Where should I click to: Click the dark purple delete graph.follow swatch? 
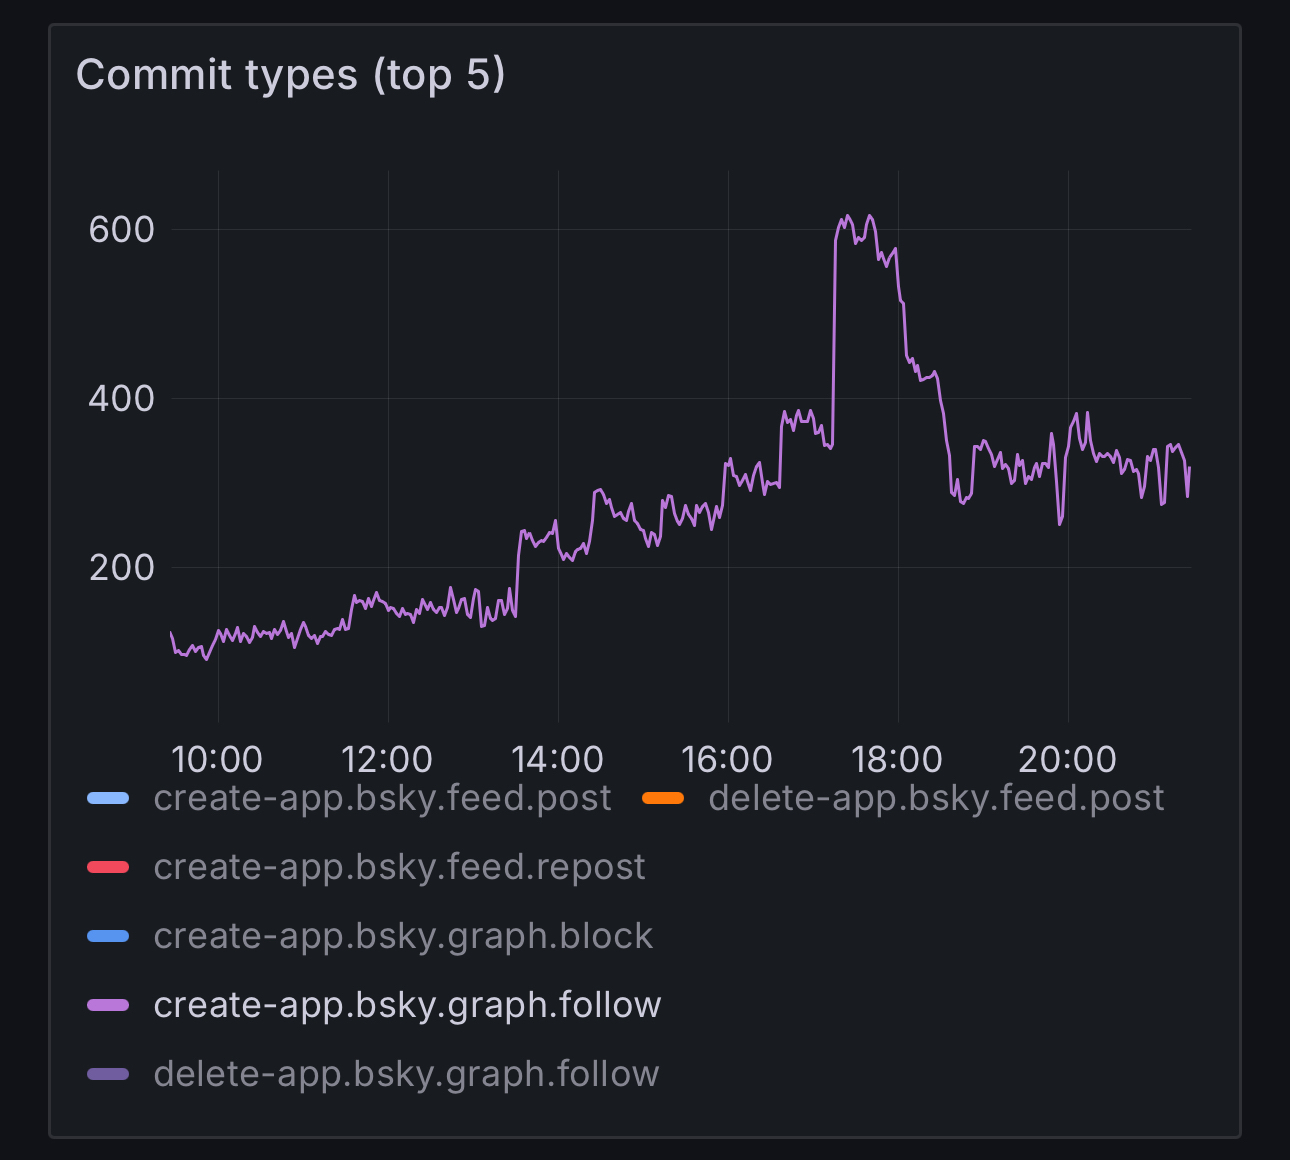108,1074
